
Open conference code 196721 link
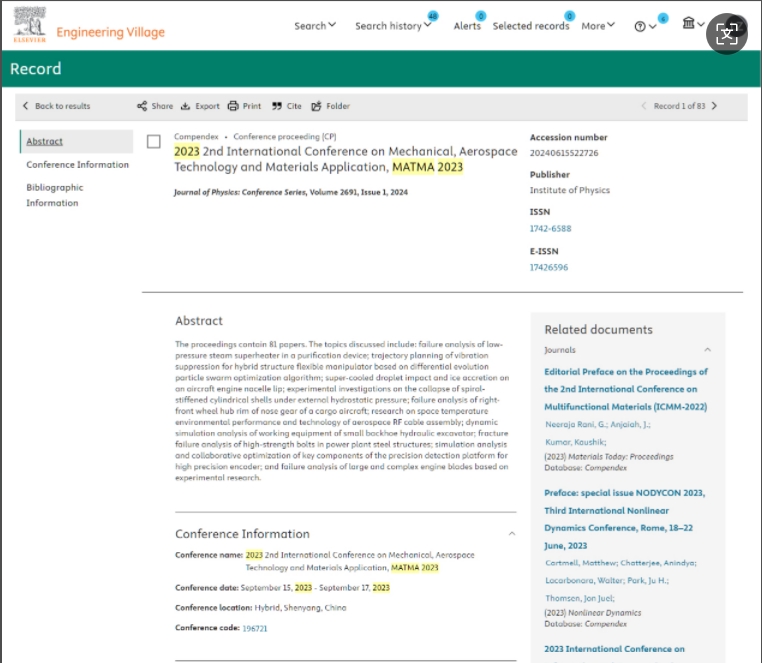point(255,628)
